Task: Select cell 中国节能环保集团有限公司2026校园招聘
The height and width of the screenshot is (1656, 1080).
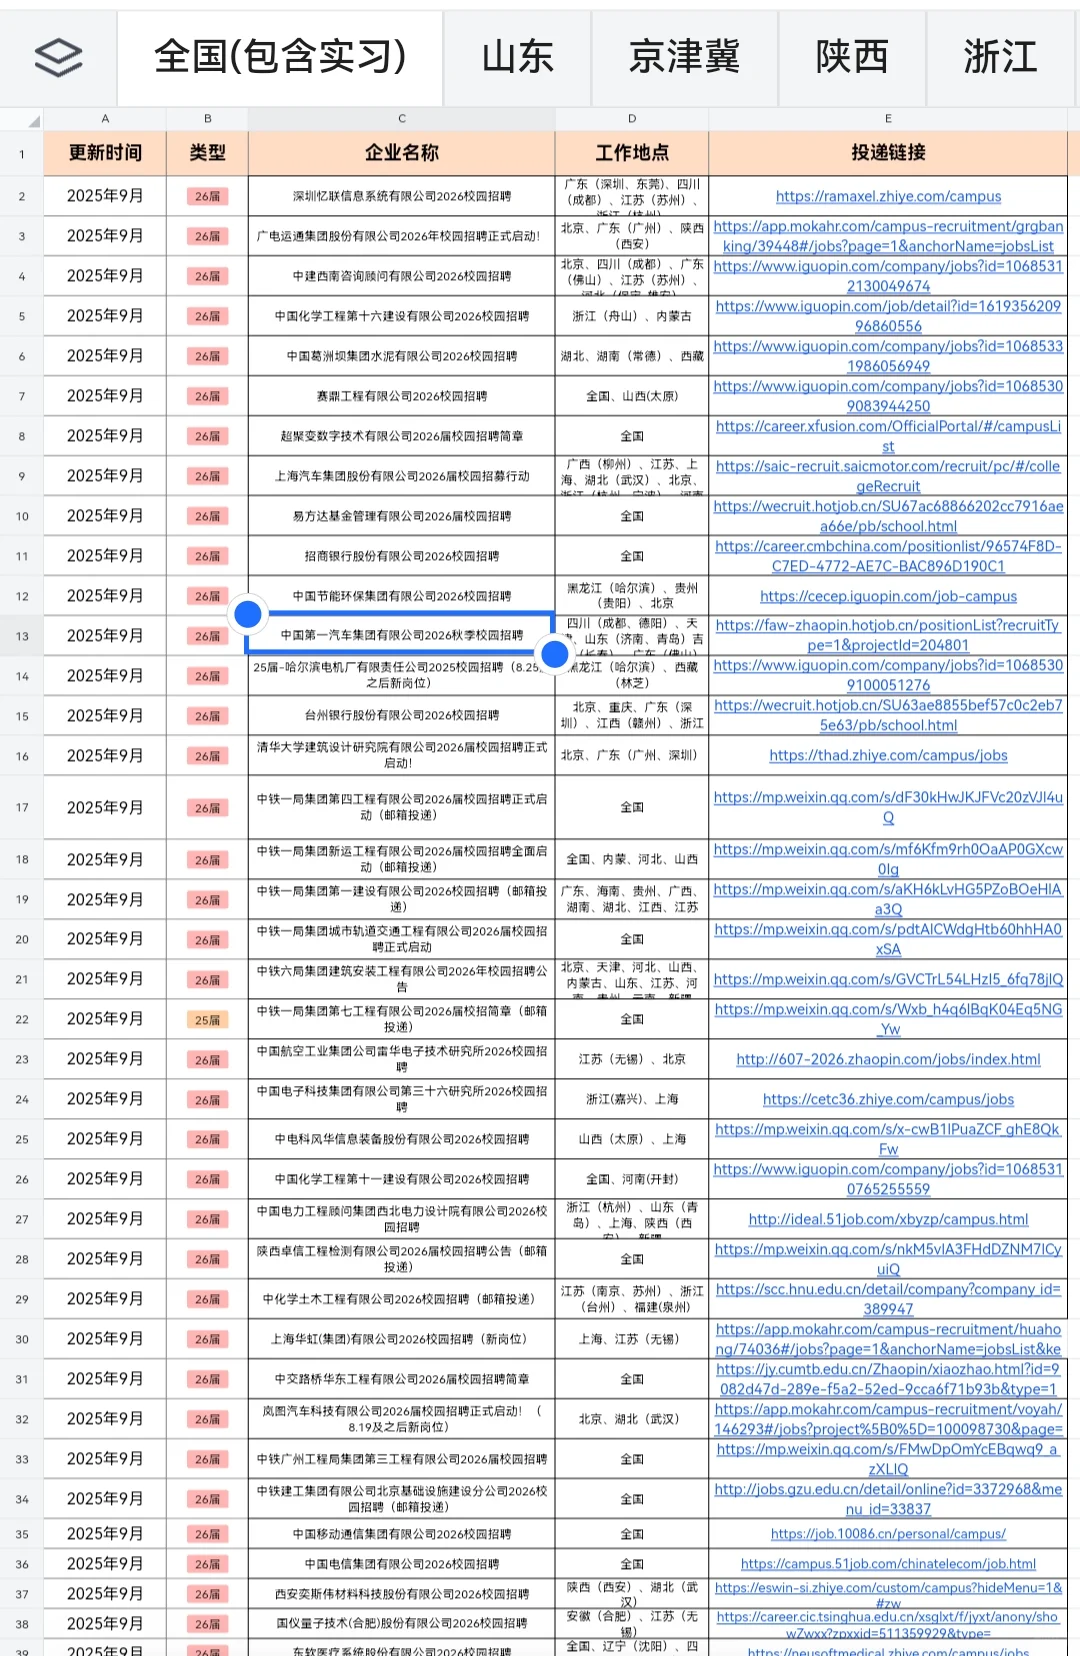Action: click(402, 596)
